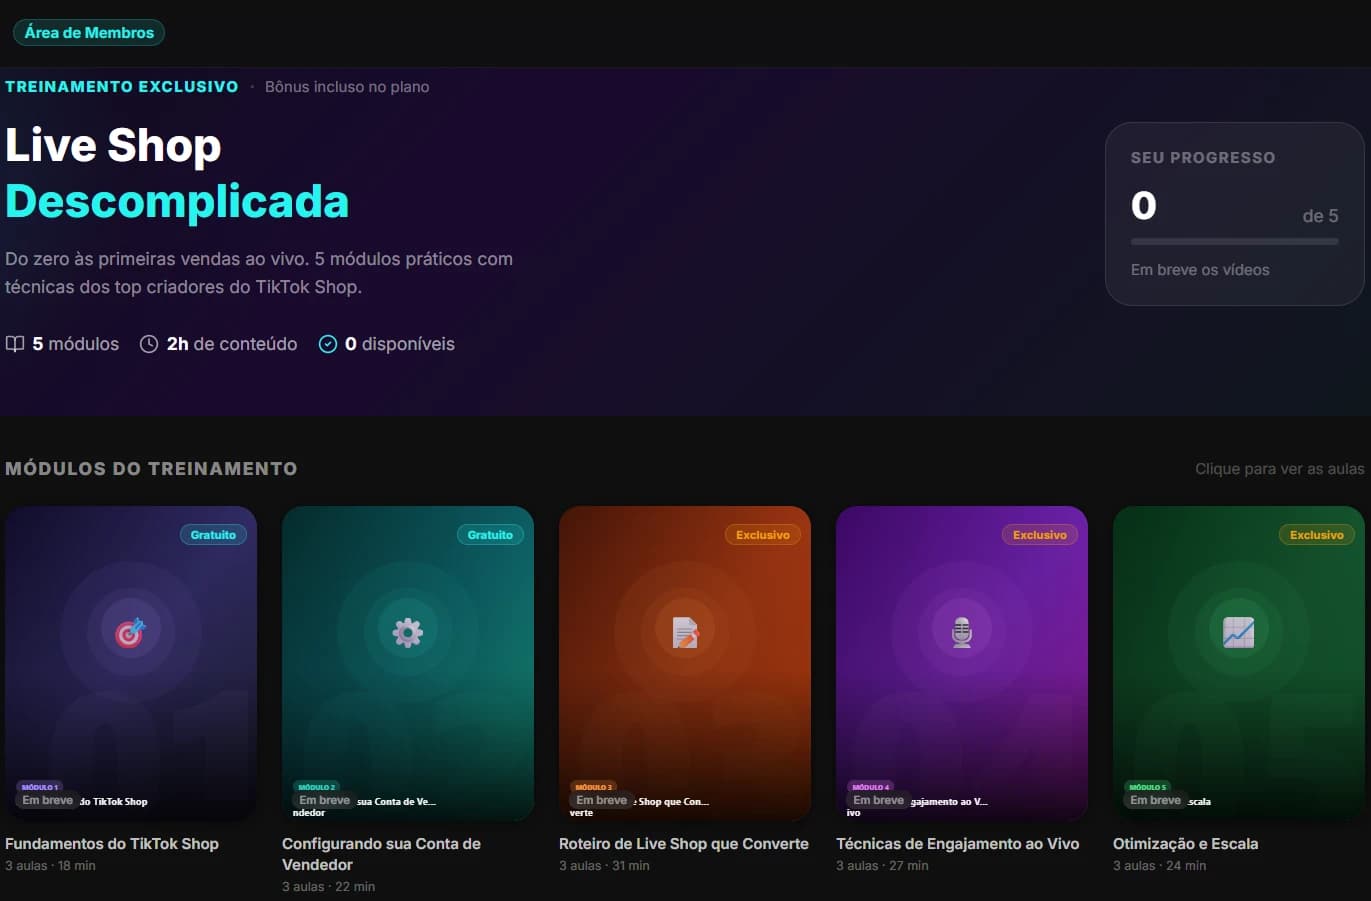Click the Módulo 1 label on first card
The height and width of the screenshot is (901, 1371).
(40, 787)
